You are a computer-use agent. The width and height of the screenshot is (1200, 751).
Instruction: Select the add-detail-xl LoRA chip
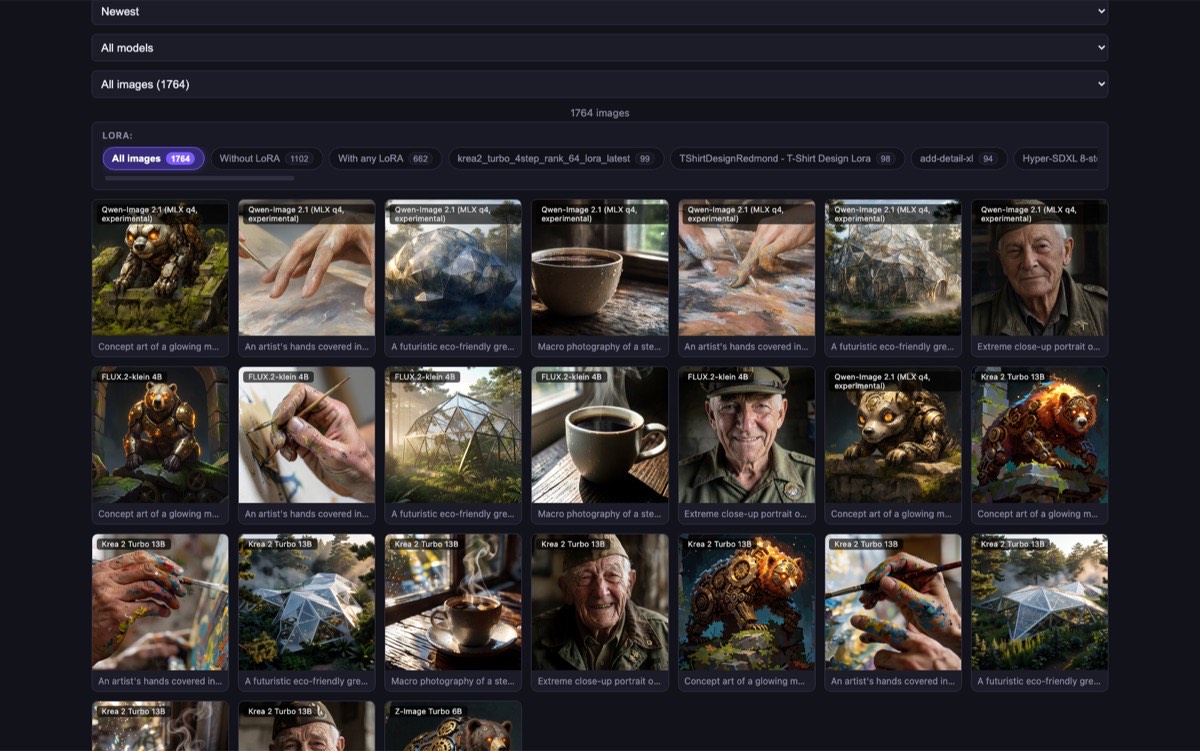(x=958, y=159)
